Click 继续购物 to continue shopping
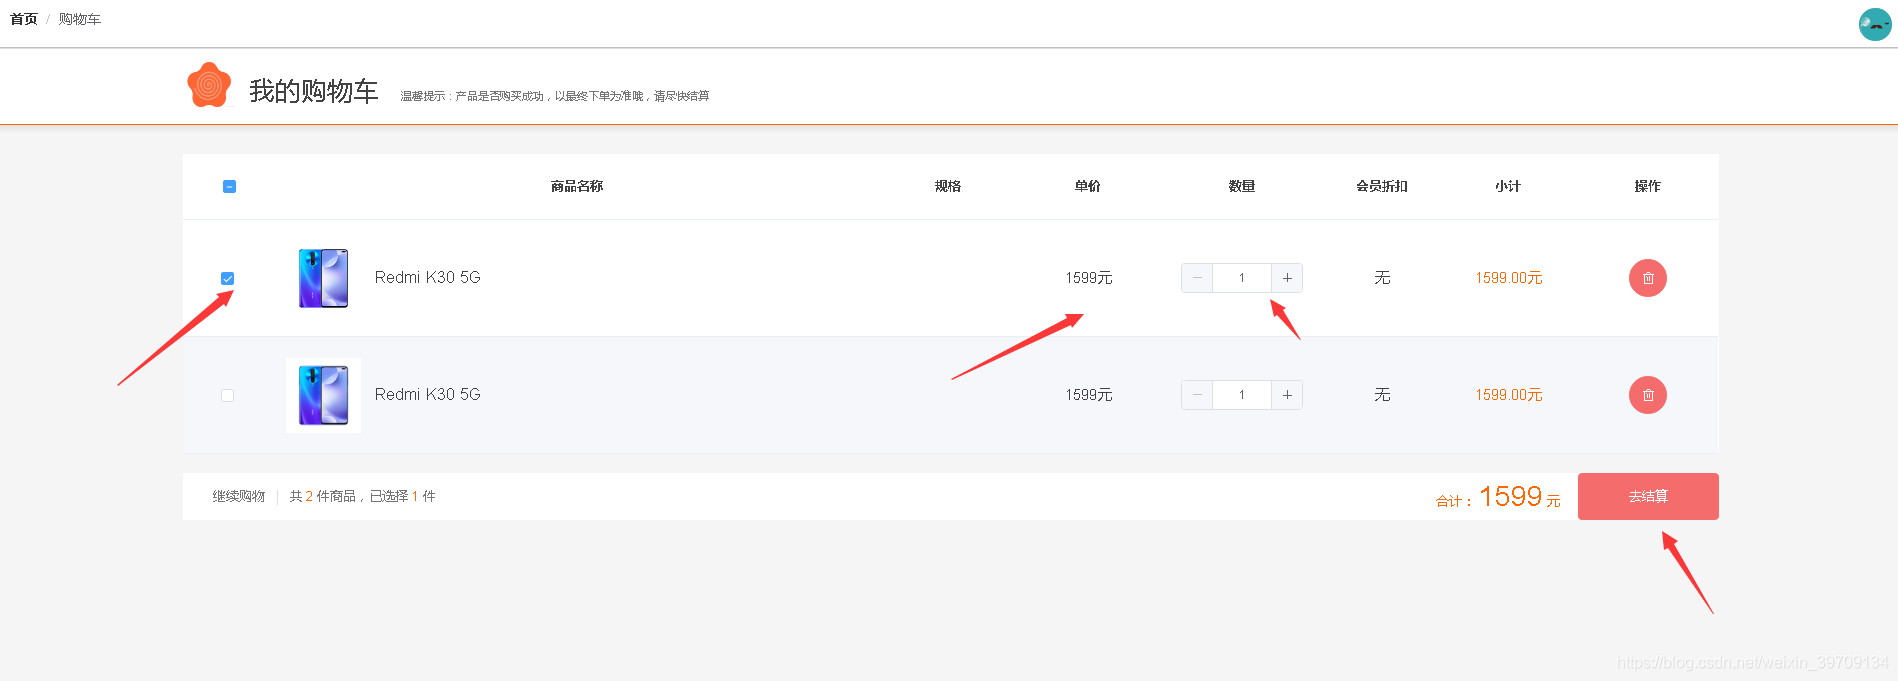Viewport: 1898px width, 681px height. (238, 496)
